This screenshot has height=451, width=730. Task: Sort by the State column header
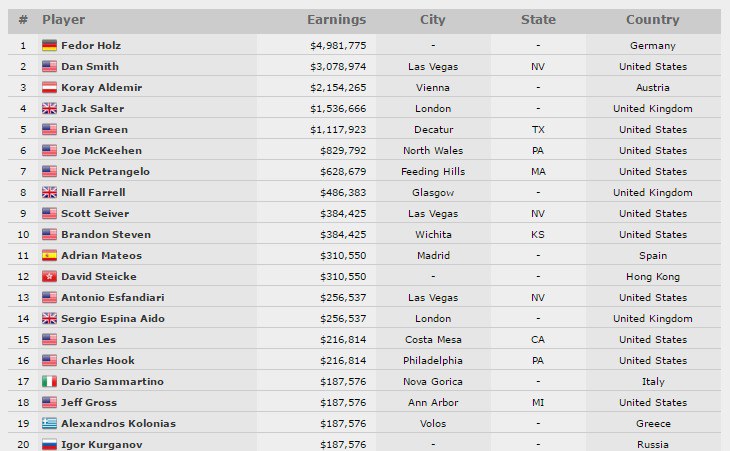tap(538, 20)
